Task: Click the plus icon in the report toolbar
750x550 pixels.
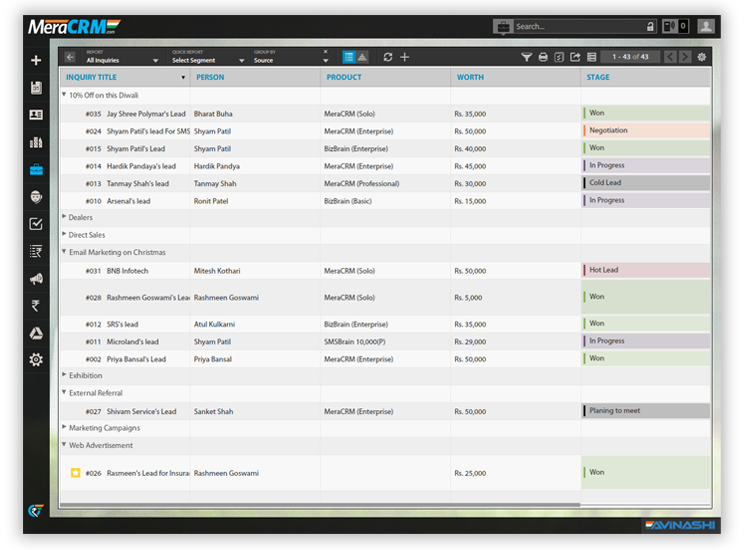Action: (405, 57)
